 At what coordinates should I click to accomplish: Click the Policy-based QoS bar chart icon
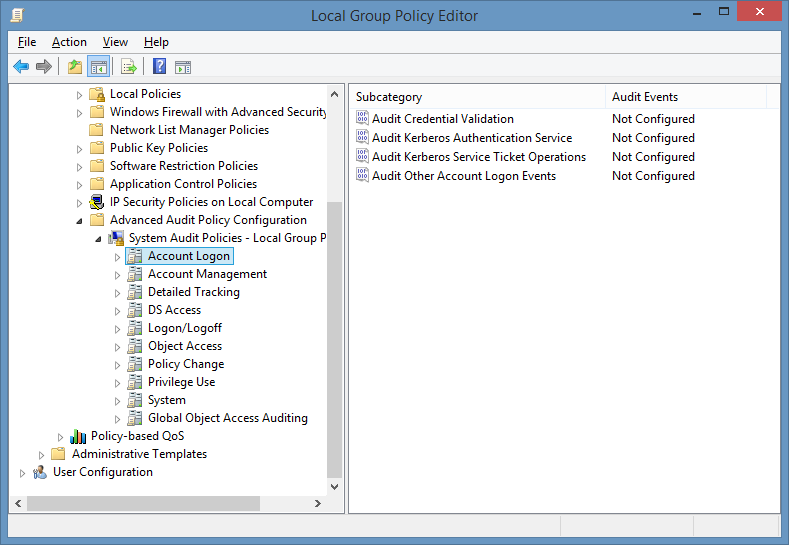coord(78,436)
